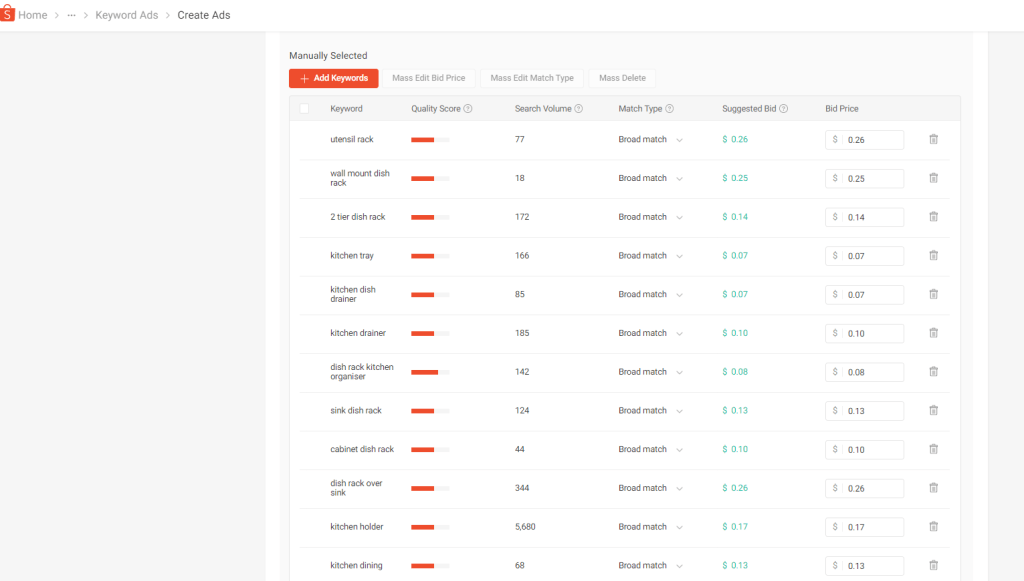Click the Suggested Bid help icon
1024x581 pixels.
coord(784,109)
